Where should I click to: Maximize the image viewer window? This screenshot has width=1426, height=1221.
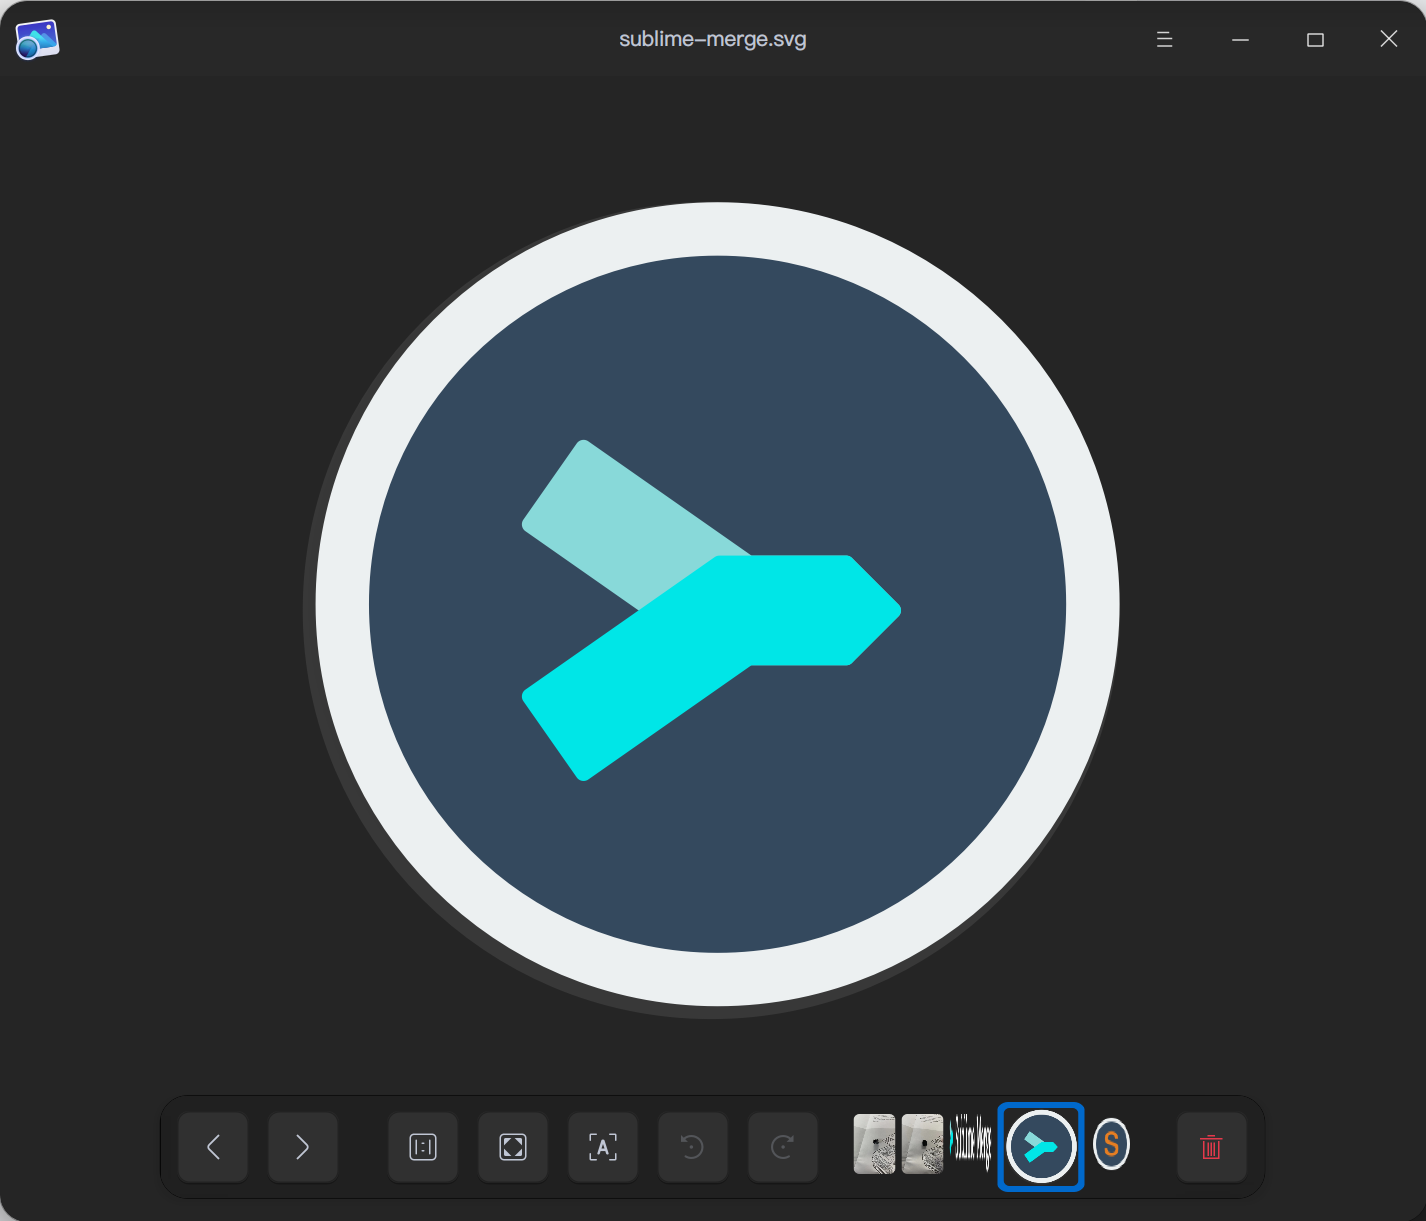(x=1315, y=40)
